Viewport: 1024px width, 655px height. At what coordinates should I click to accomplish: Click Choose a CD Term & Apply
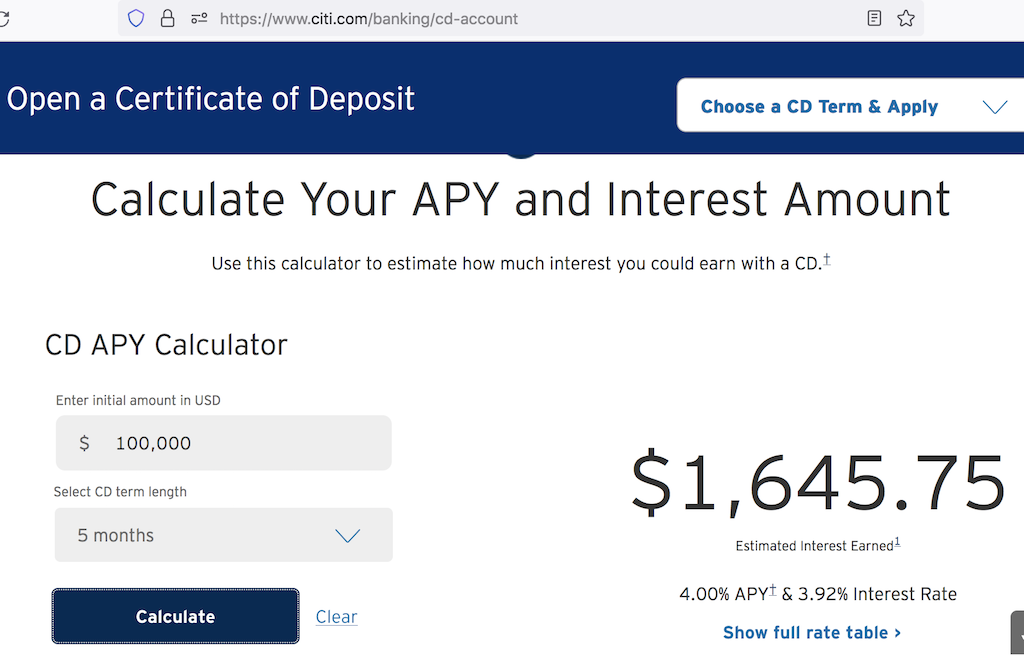pos(820,106)
